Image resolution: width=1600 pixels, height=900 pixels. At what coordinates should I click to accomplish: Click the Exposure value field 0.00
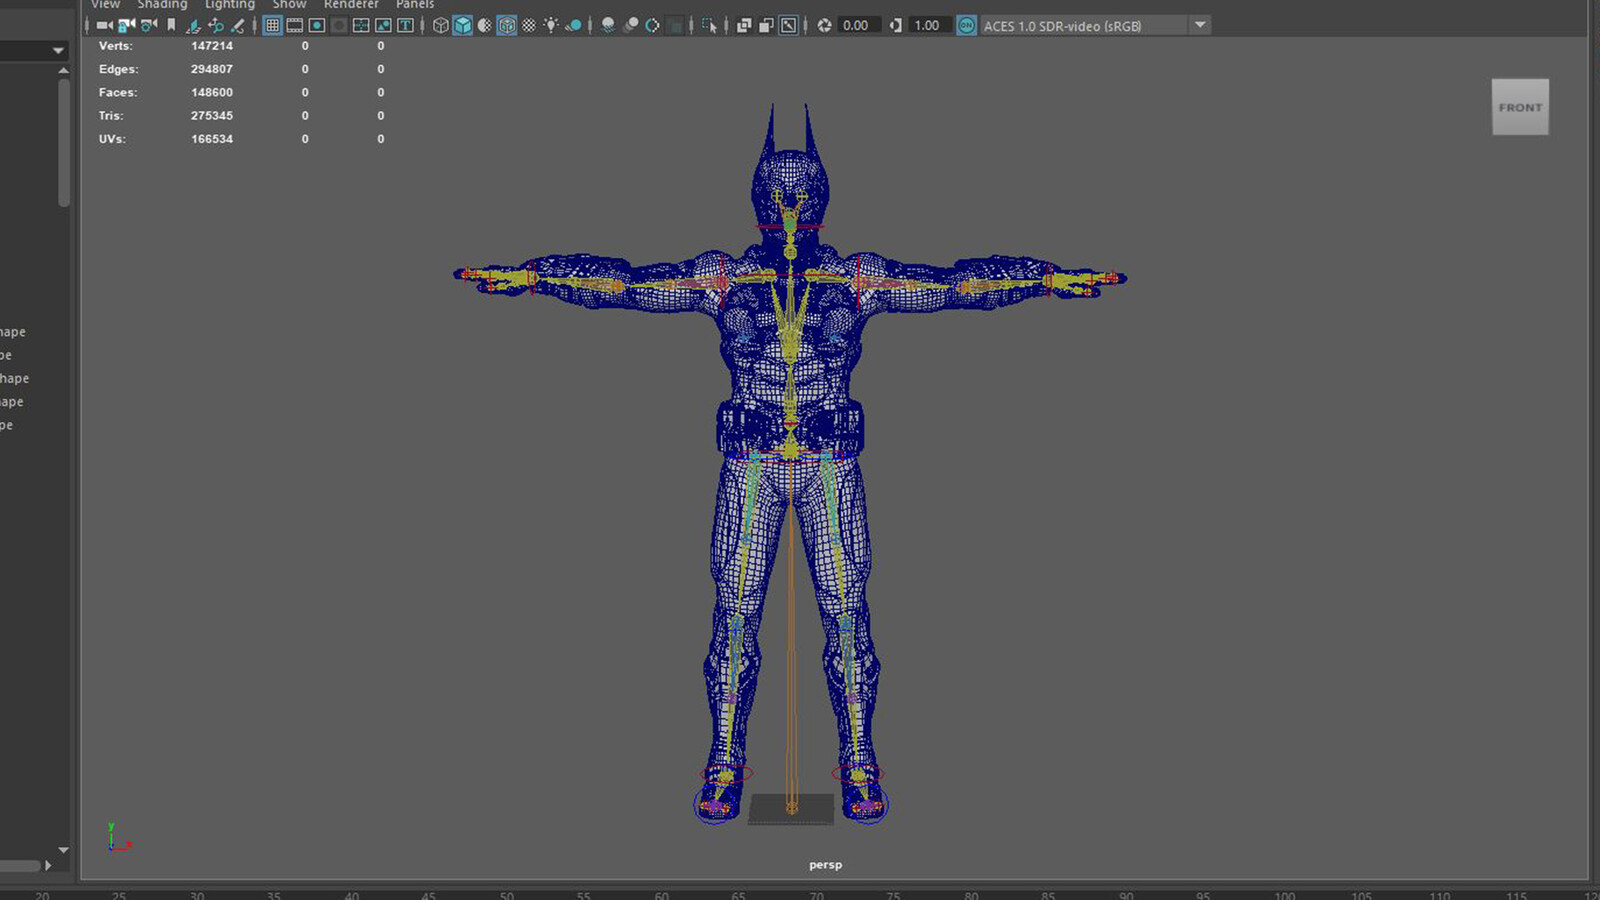[860, 26]
